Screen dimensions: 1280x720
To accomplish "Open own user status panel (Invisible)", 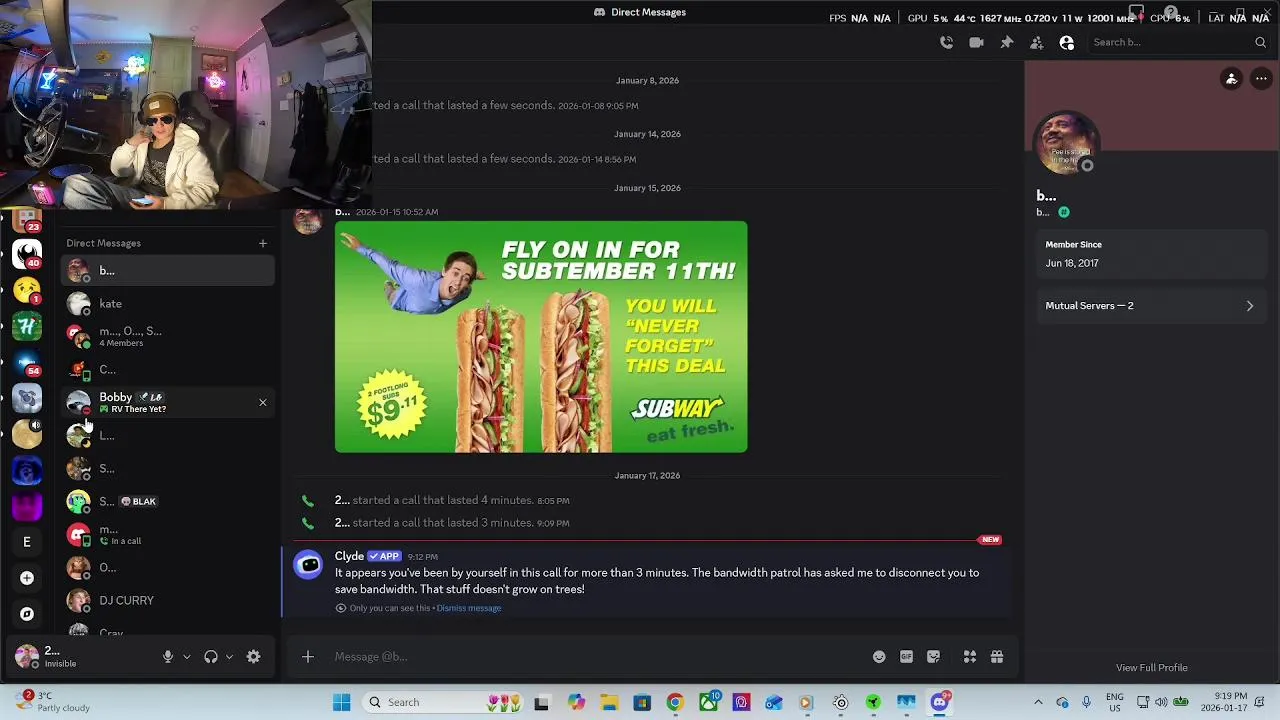I will coord(80,657).
